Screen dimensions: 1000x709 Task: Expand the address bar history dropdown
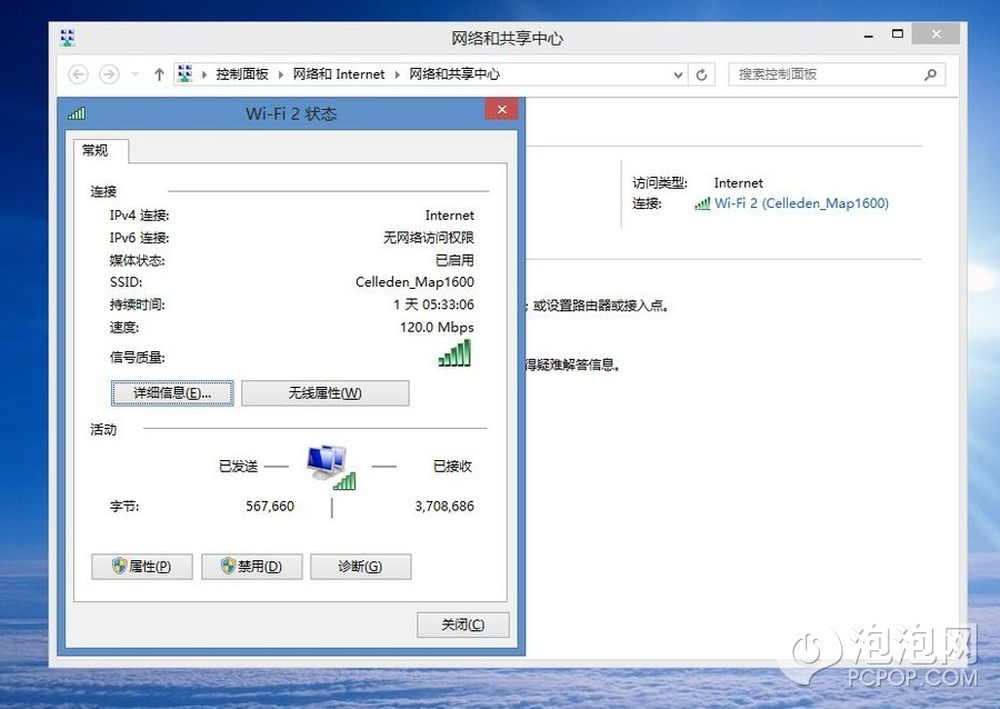(678, 75)
